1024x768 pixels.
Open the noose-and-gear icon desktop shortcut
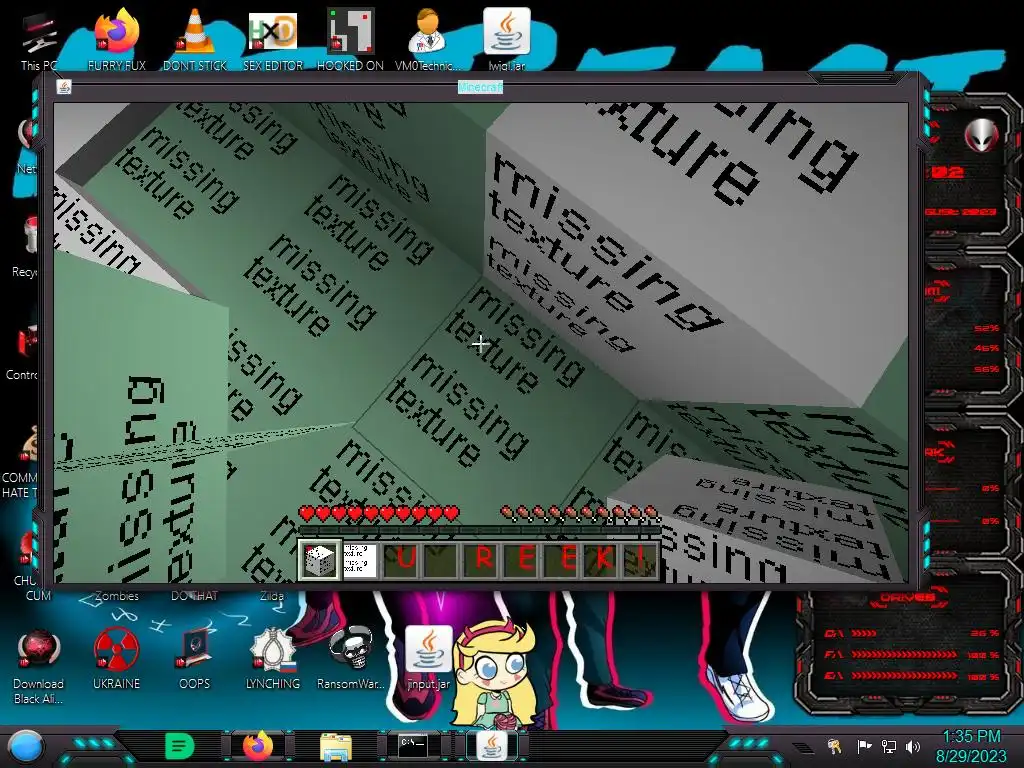[x=273, y=658]
